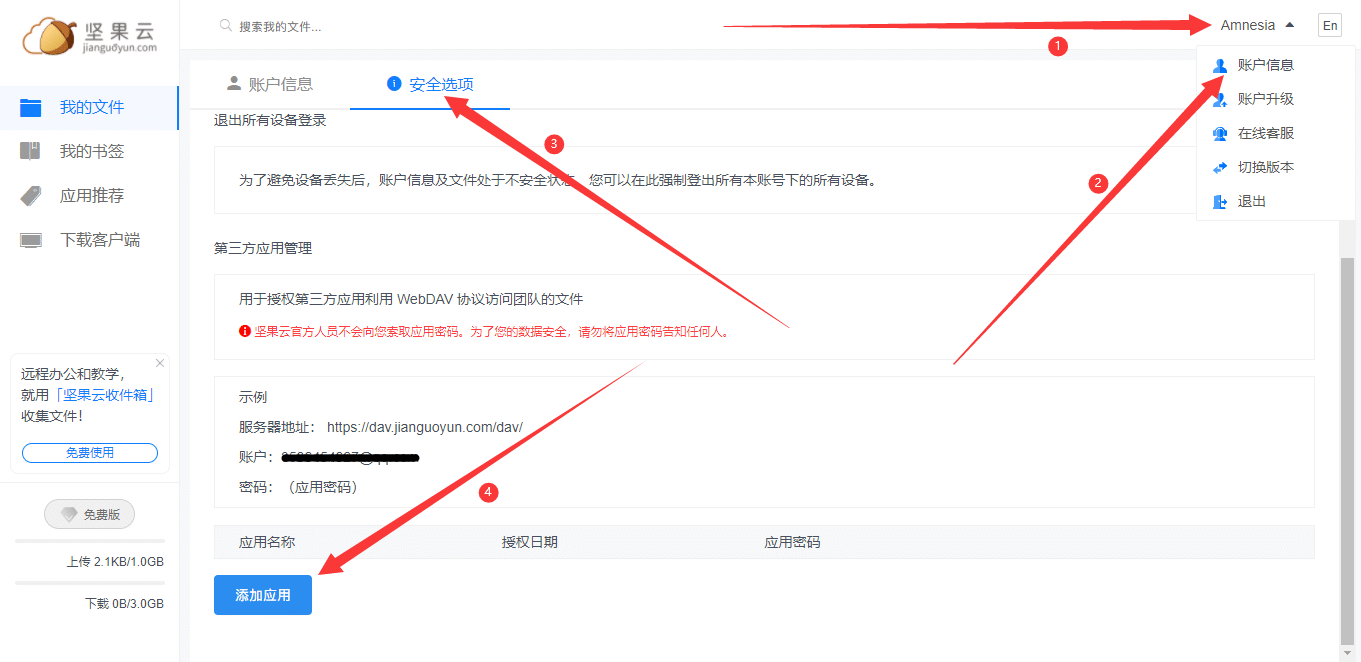This screenshot has height=662, width=1361.
Task: Click the 退出 logout icon in menu
Action: [1219, 200]
